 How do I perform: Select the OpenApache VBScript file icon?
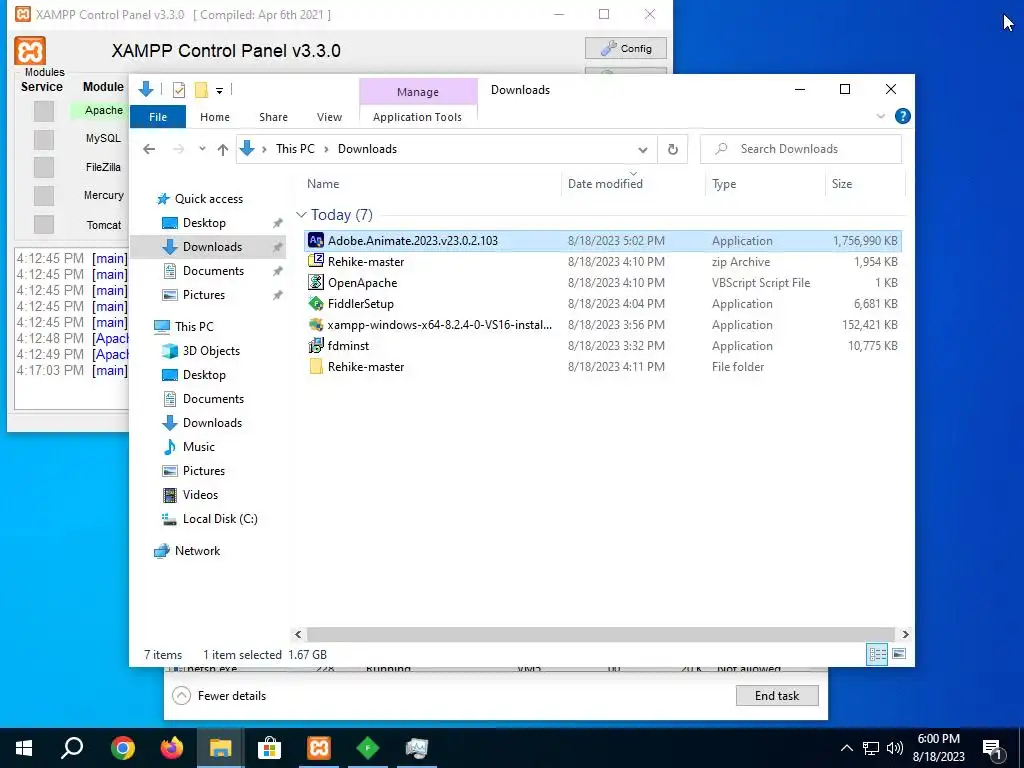[316, 282]
